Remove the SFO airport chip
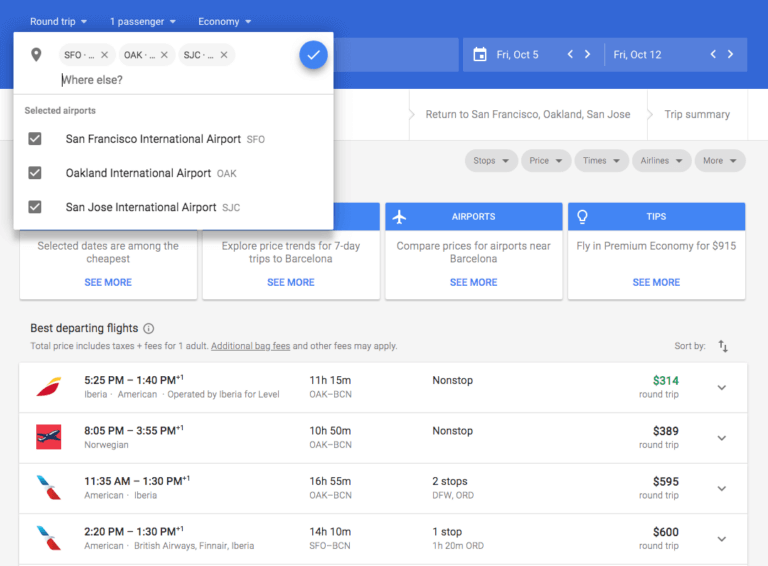 point(104,55)
